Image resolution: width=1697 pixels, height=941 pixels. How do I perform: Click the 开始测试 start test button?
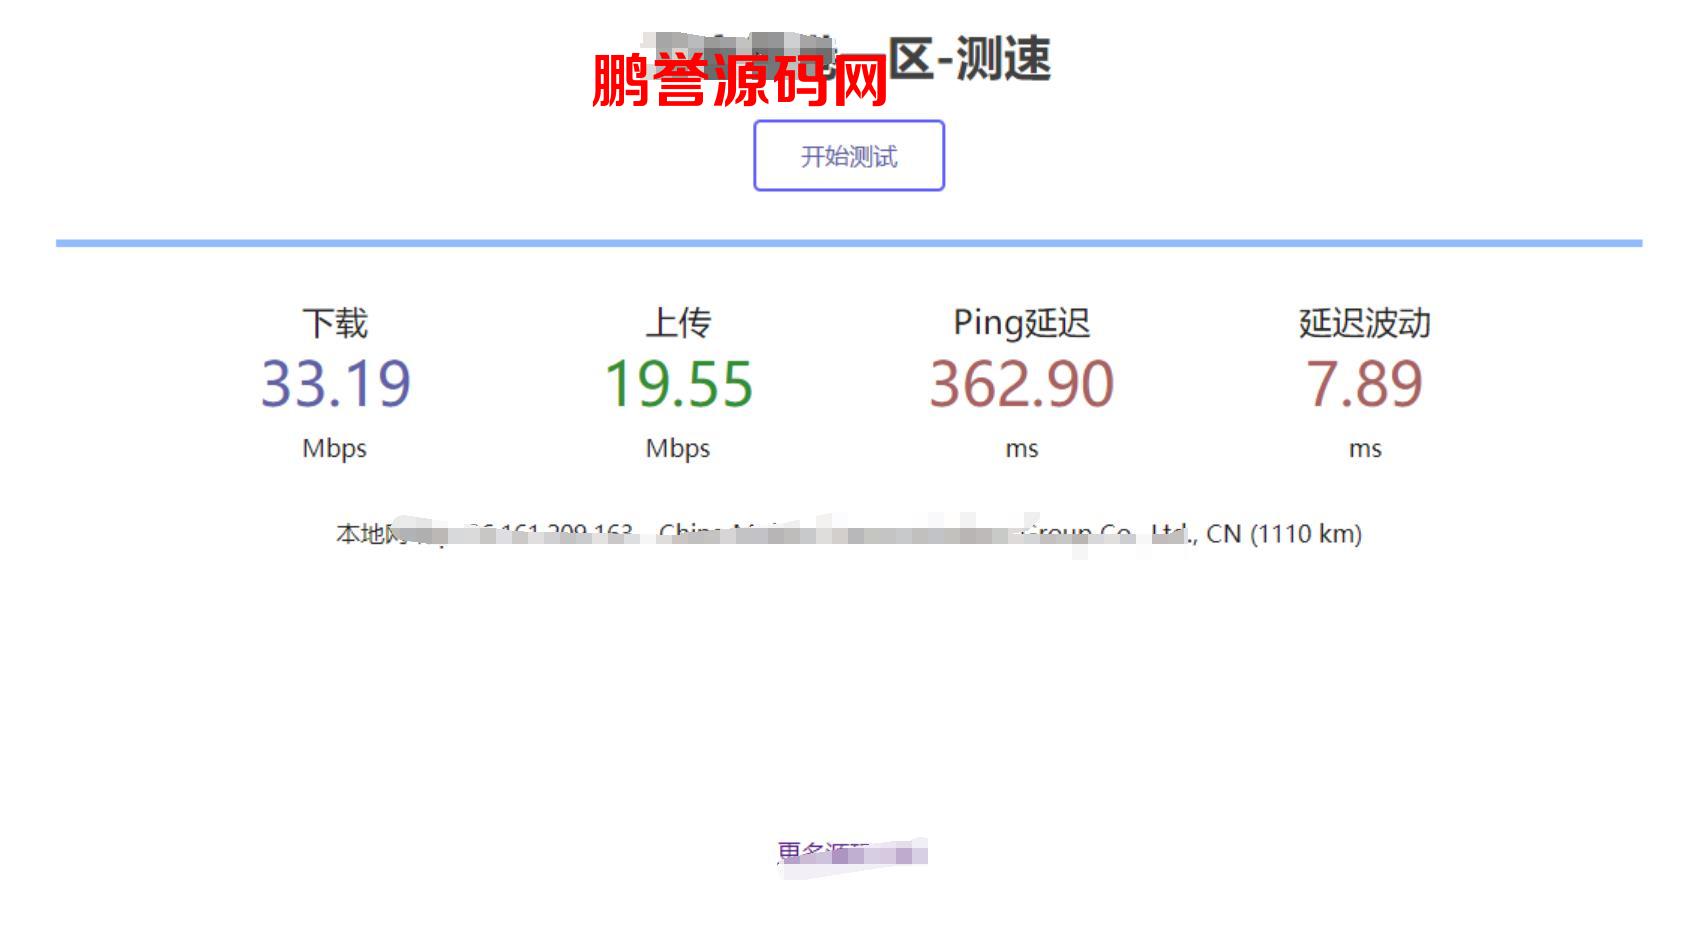click(x=848, y=156)
